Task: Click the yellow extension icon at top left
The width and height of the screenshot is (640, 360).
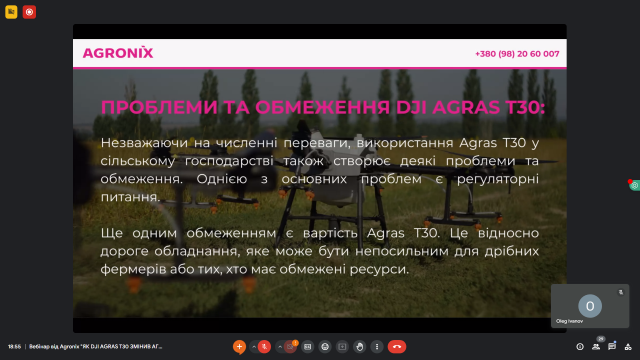Action: [x=11, y=12]
